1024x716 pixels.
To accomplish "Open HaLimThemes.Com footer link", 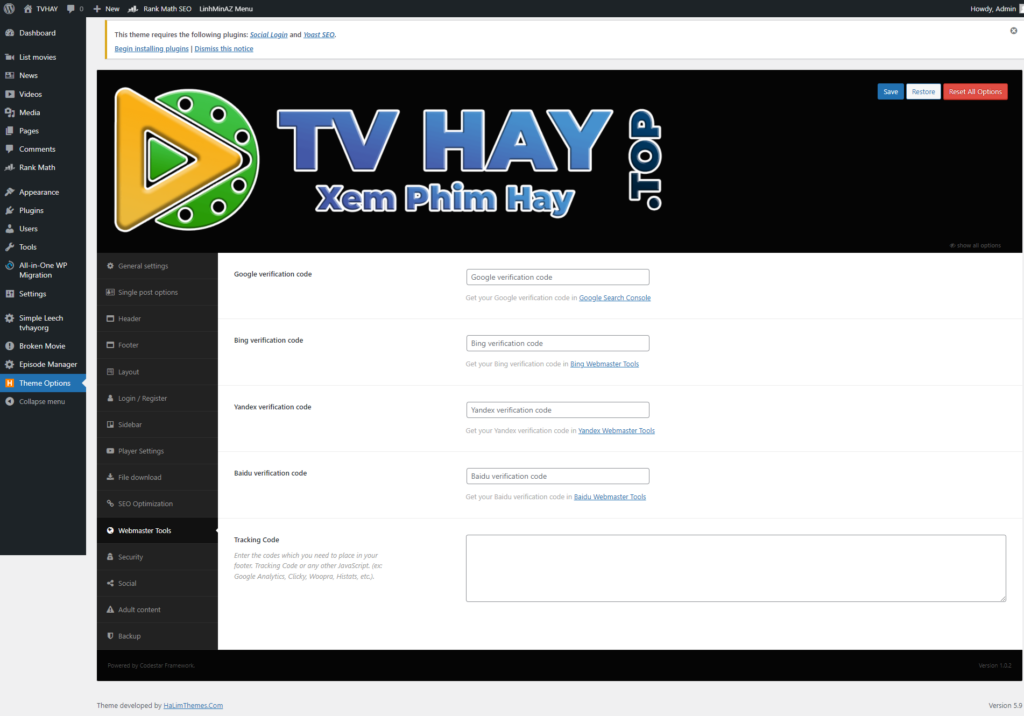I will click(193, 706).
